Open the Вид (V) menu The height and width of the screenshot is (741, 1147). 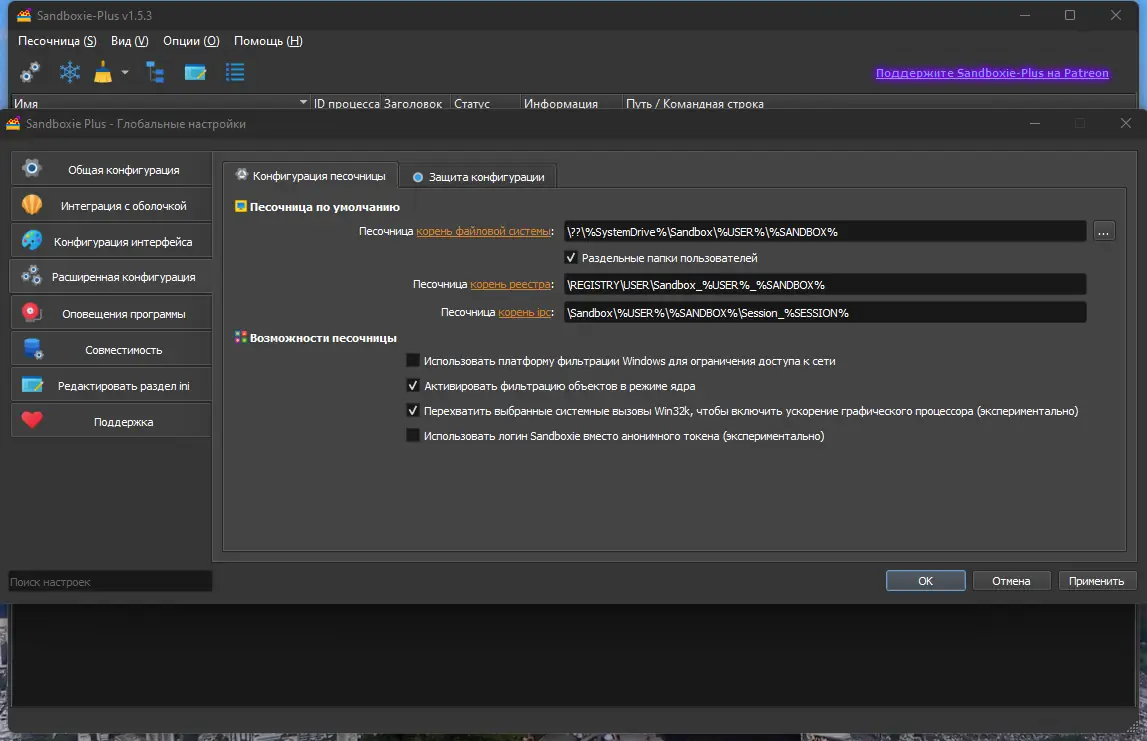point(129,41)
